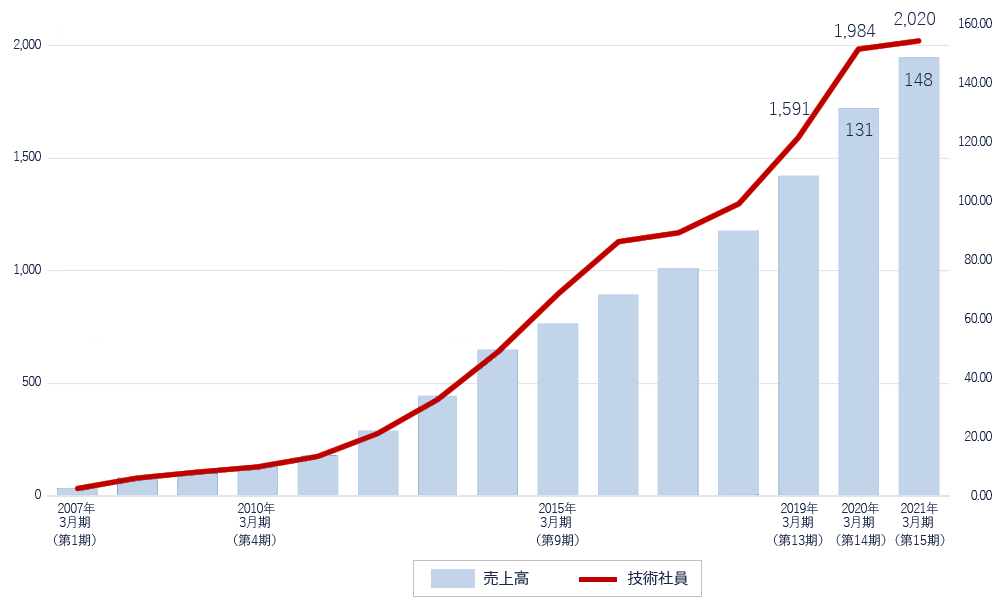Click the right axis value 60.00
The width and height of the screenshot is (1000, 600).
(x=978, y=318)
